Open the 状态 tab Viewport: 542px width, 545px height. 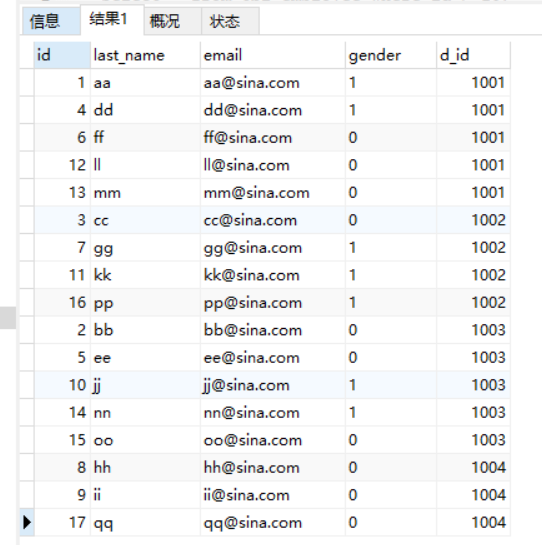(x=230, y=21)
